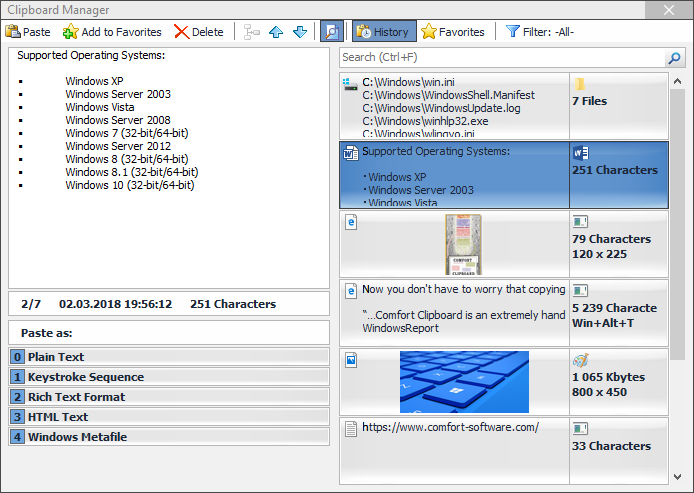Click browser icon of the 120 x 225 entry

[351, 222]
